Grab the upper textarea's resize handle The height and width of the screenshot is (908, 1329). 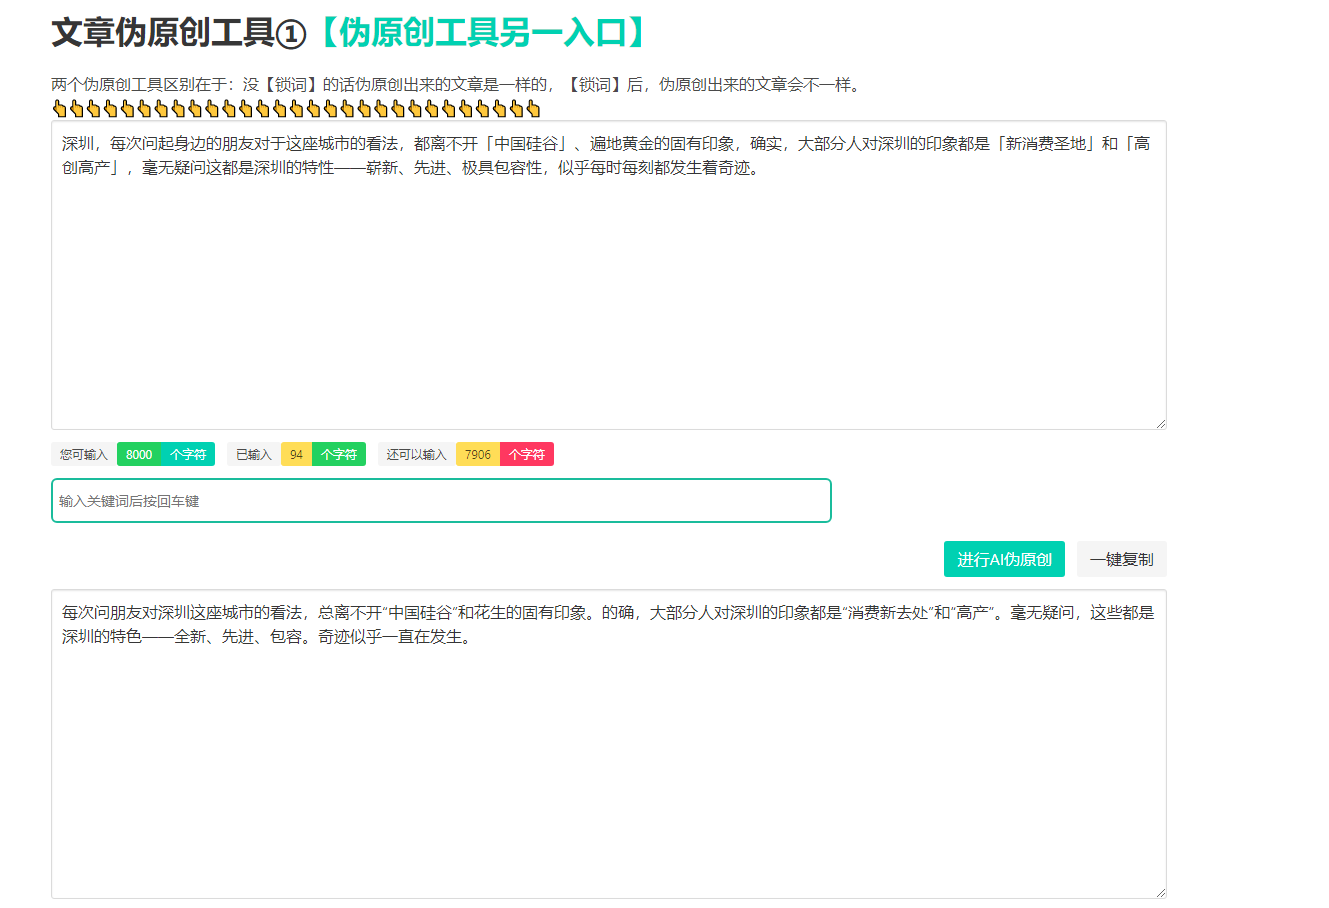pos(1160,424)
